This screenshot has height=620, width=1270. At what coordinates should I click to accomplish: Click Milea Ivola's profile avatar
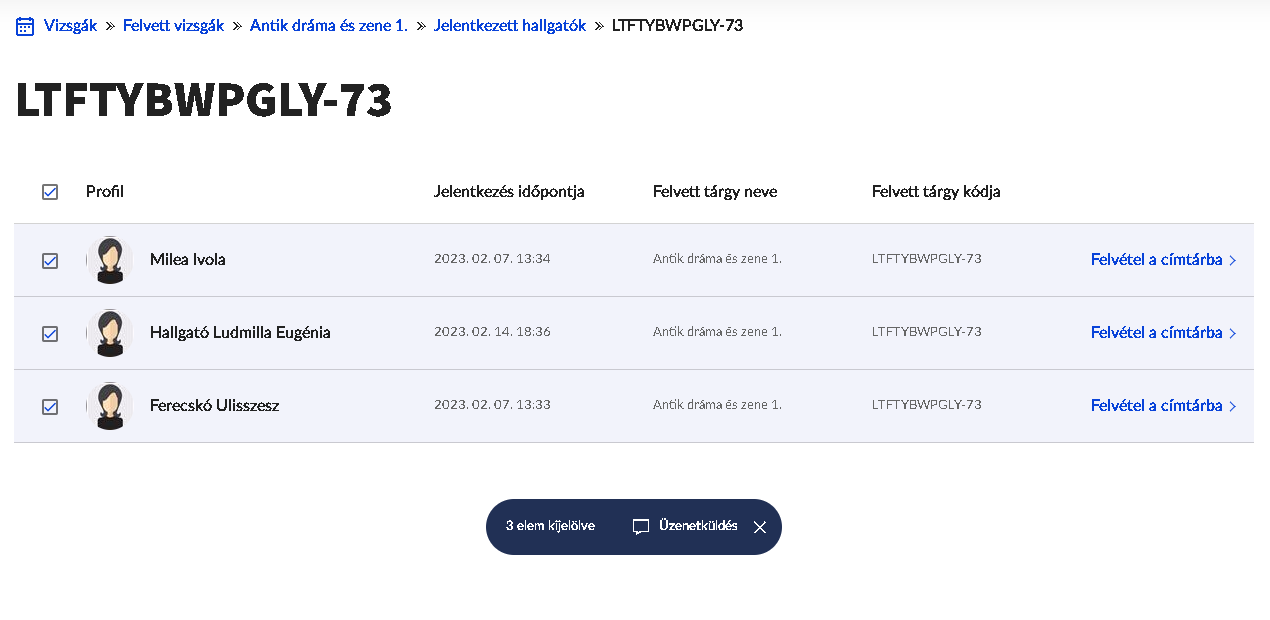click(109, 260)
